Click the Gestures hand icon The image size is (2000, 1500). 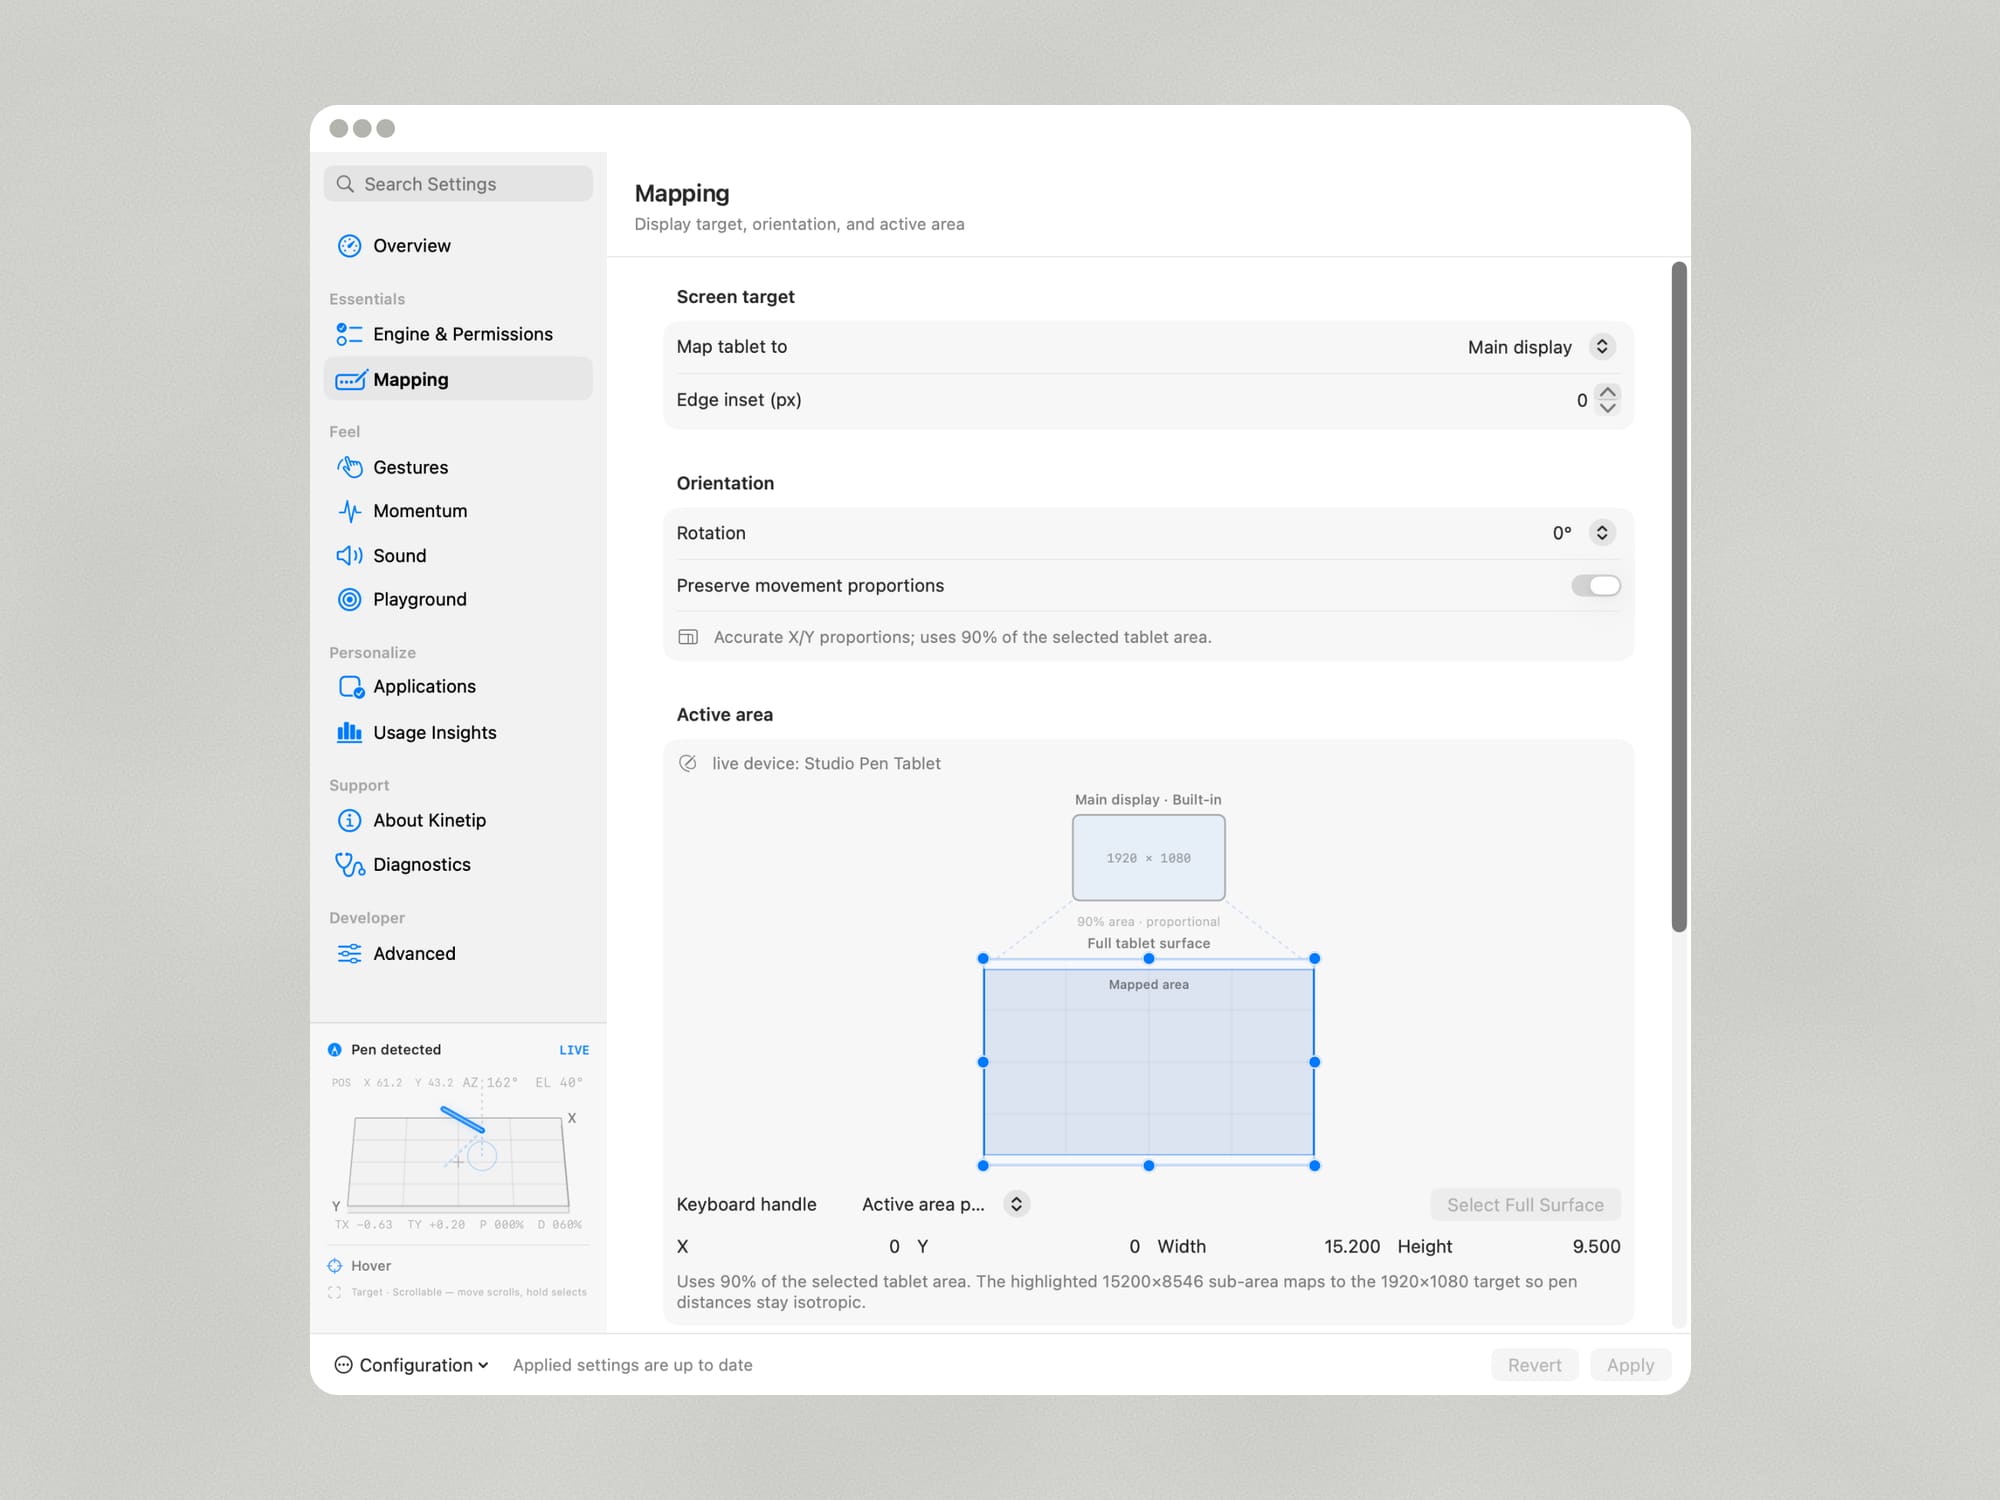coord(349,467)
